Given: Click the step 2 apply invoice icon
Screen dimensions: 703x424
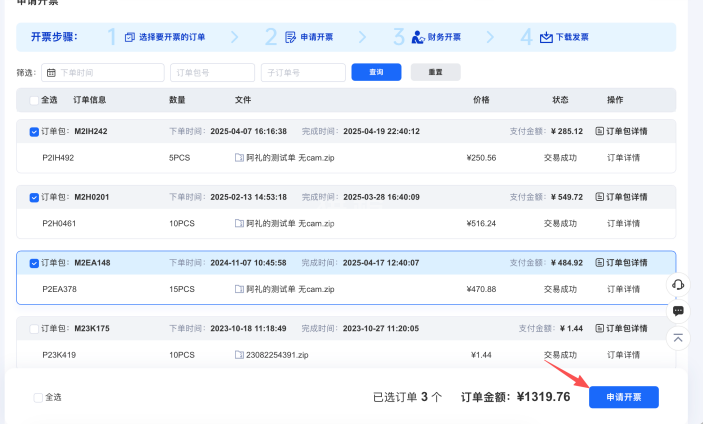Looking at the screenshot, I should 290,37.
